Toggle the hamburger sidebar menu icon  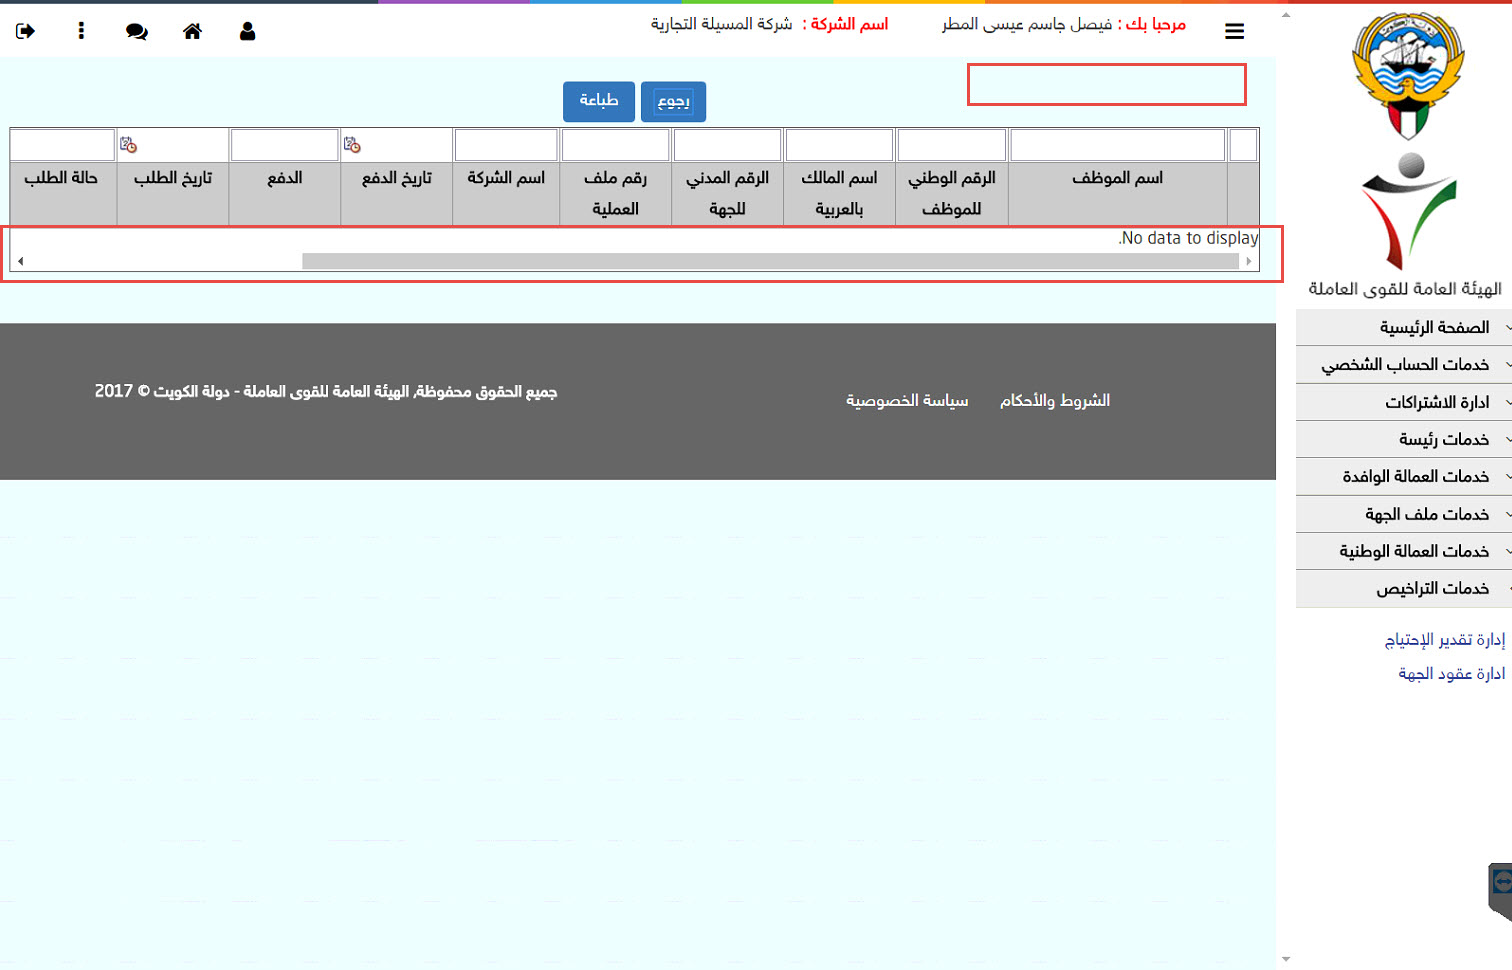point(1234,31)
